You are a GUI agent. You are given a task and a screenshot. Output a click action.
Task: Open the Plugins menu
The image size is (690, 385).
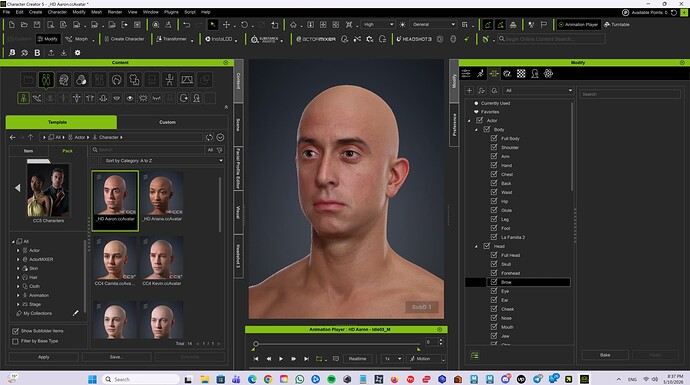pyautogui.click(x=171, y=12)
